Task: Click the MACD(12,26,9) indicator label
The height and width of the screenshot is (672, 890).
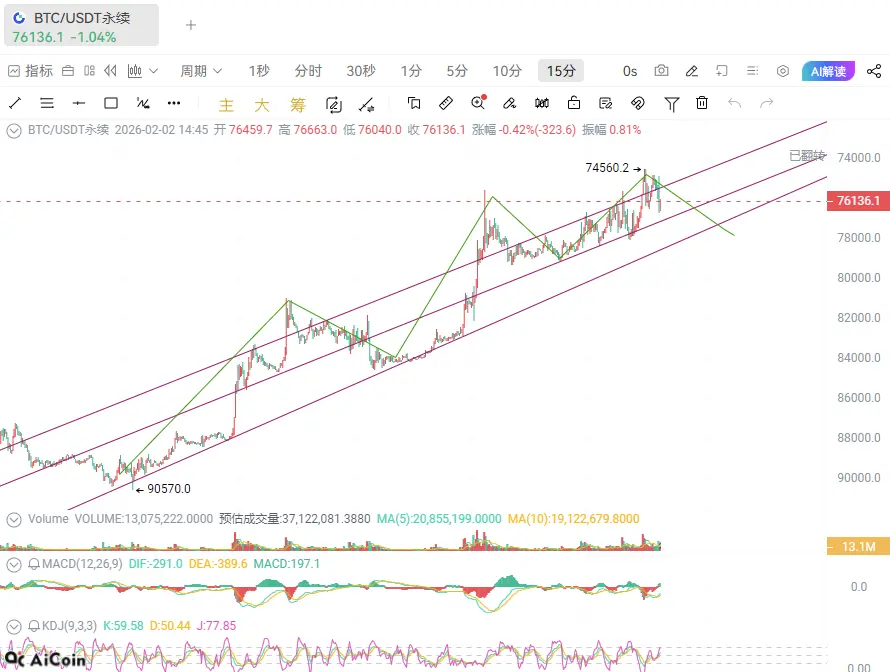Action: tap(82, 564)
